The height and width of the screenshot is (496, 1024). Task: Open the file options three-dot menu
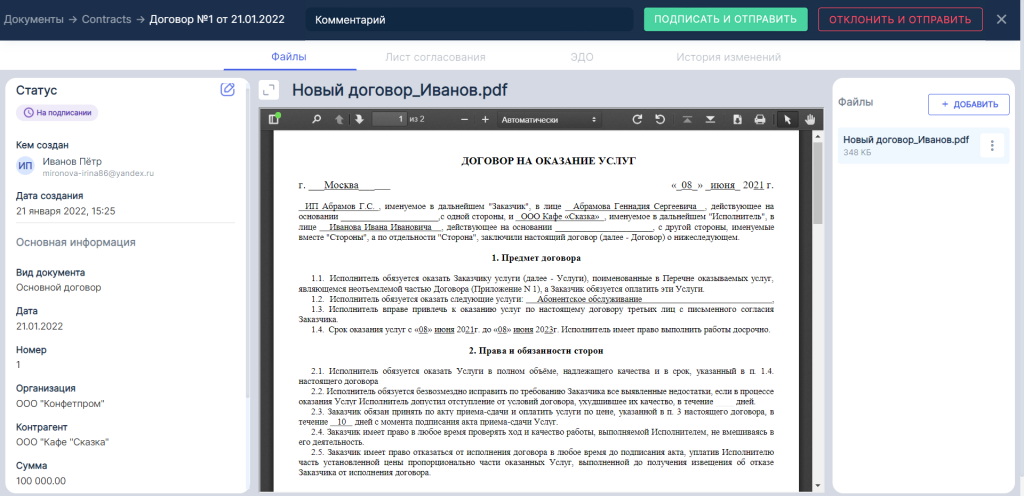992,146
